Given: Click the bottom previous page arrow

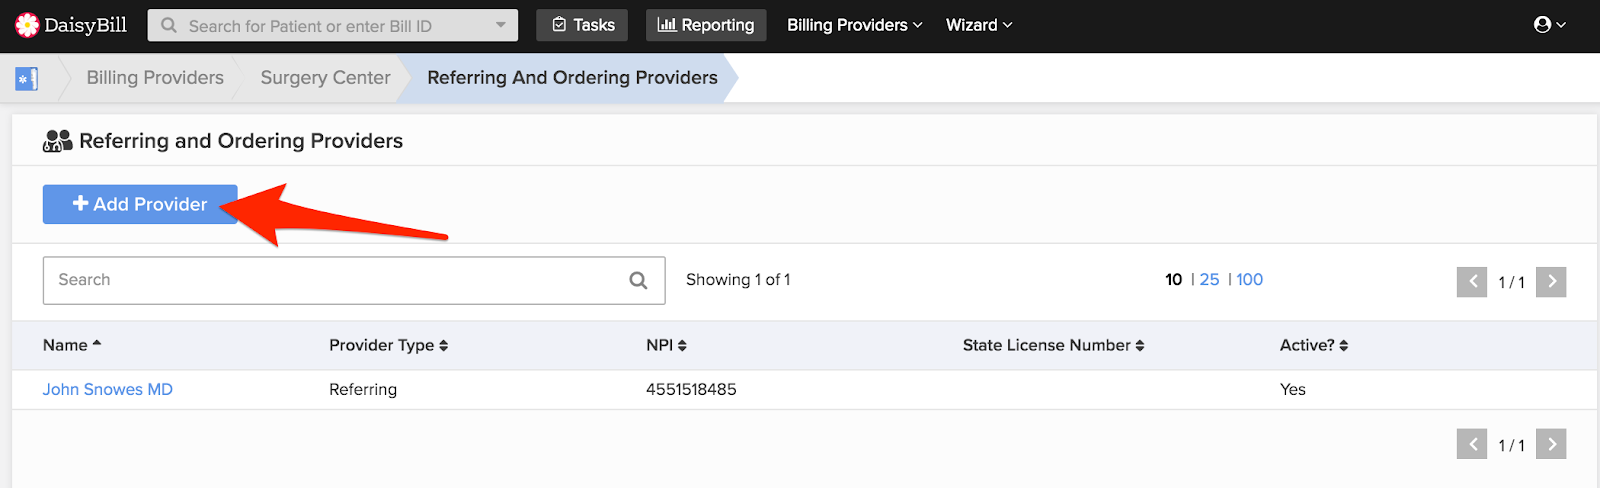Looking at the screenshot, I should (1472, 444).
